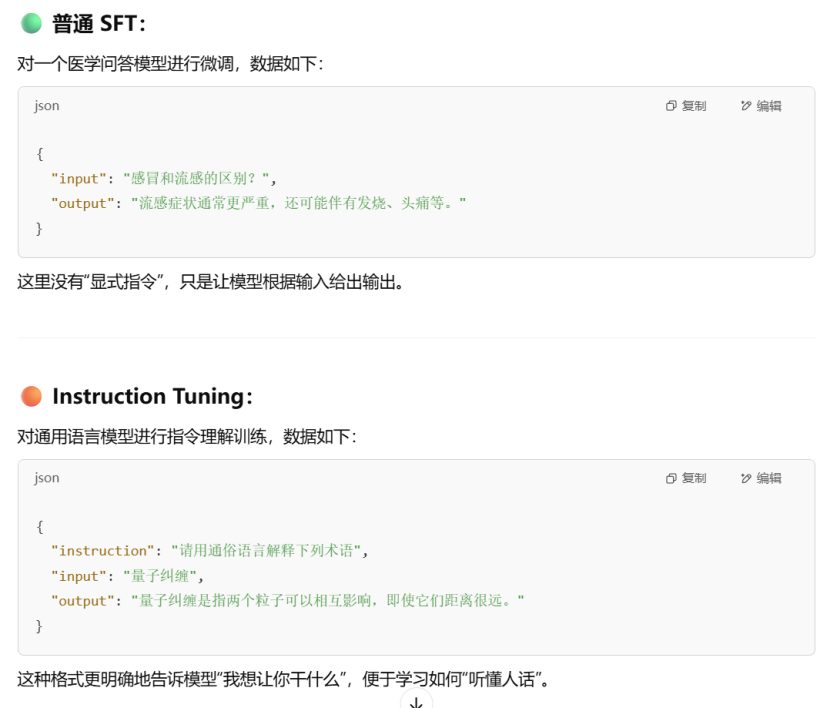The height and width of the screenshot is (708, 831).
Task: Click sentence 这种格式更明确地告诉模型
Action: click(x=283, y=679)
